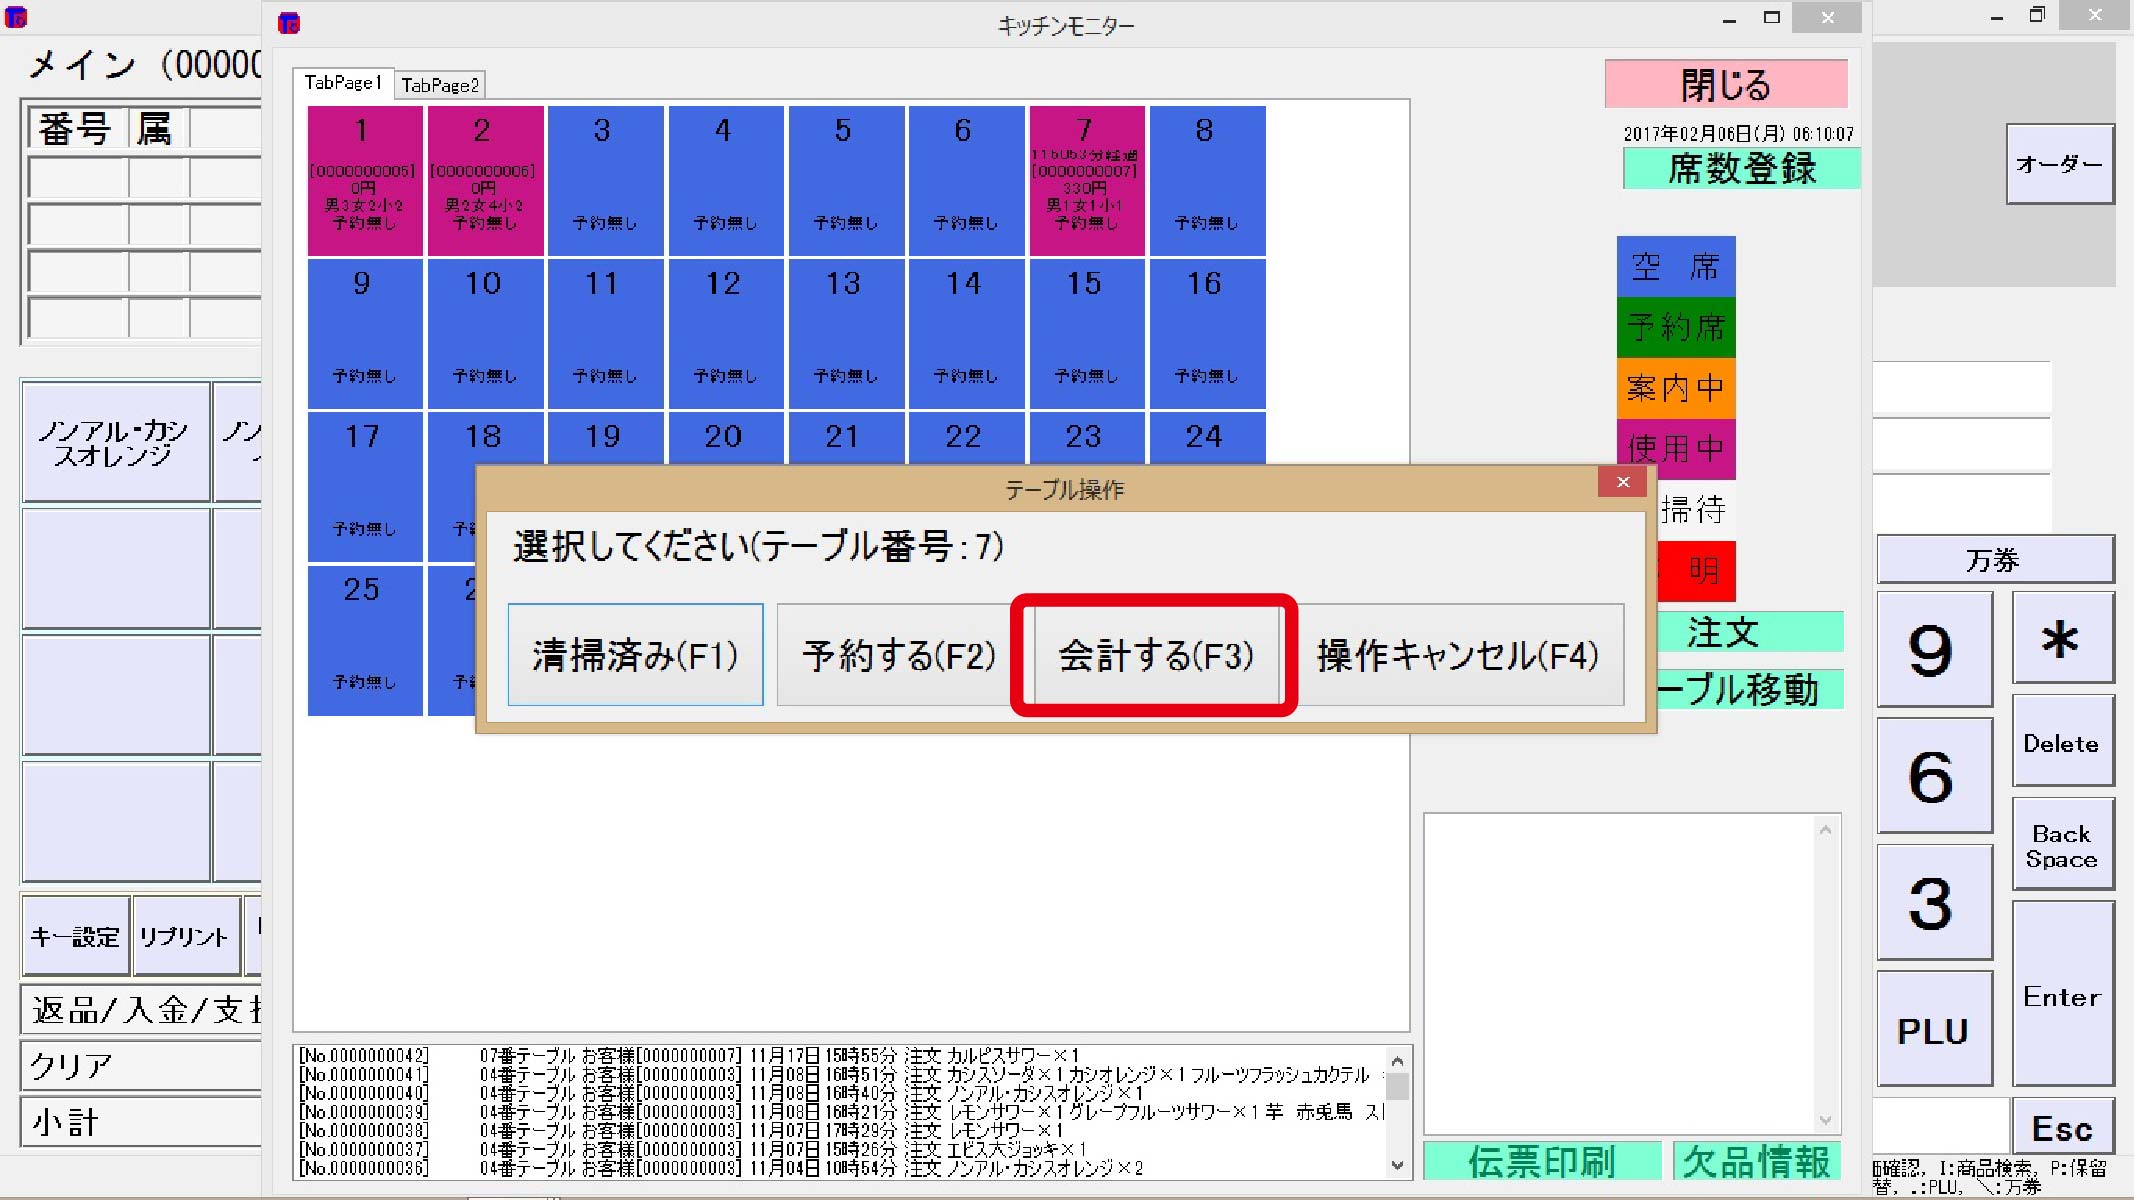Screen dimensions: 2134x1200
Task: Select the 空席 vacant seat status indicator
Action: pyautogui.click(x=1675, y=267)
